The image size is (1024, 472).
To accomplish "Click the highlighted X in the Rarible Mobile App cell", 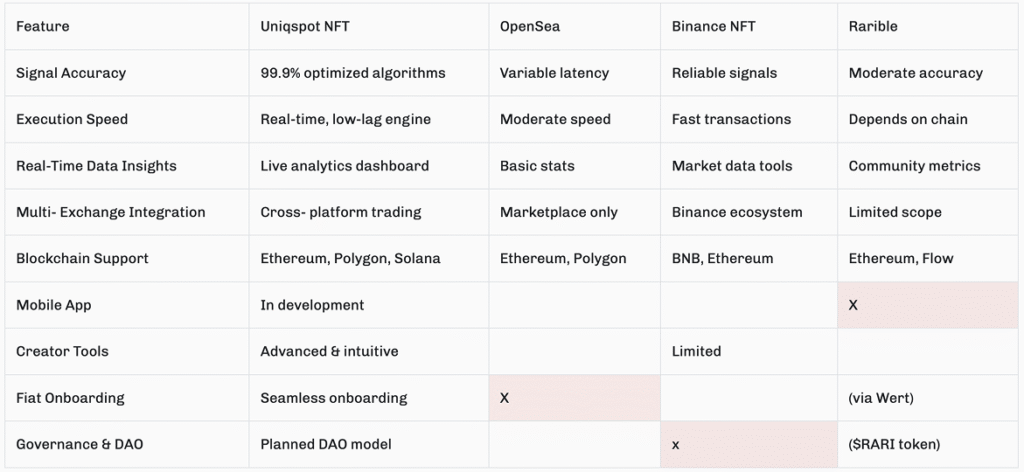I will [853, 305].
